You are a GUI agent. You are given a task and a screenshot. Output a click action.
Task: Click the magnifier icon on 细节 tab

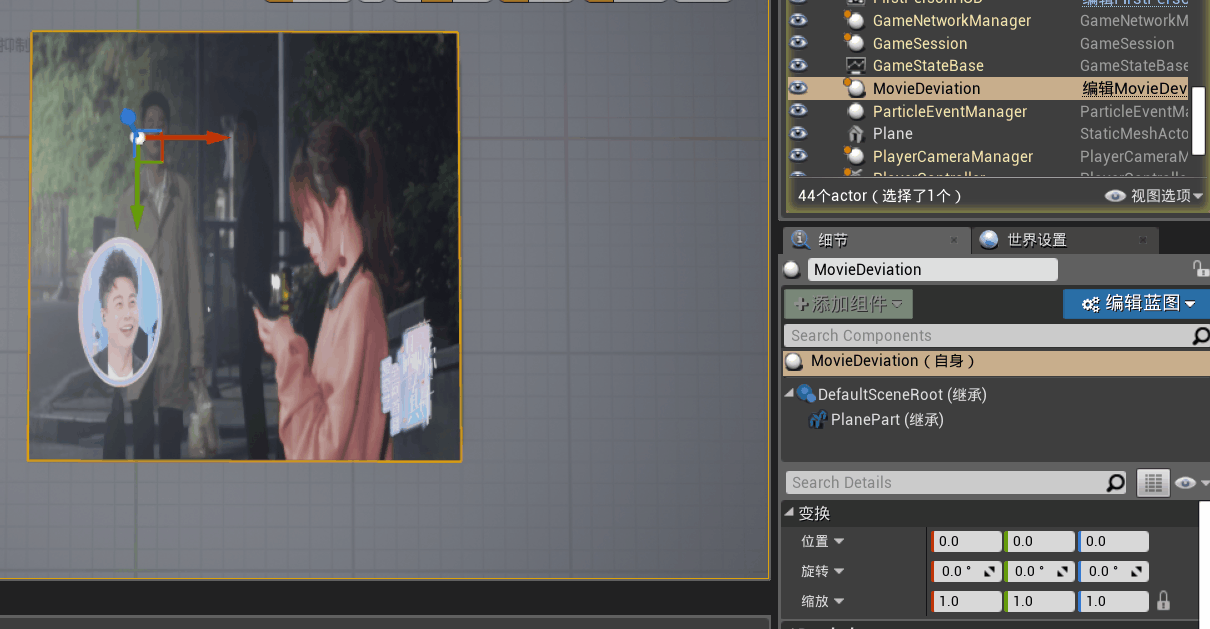point(800,239)
